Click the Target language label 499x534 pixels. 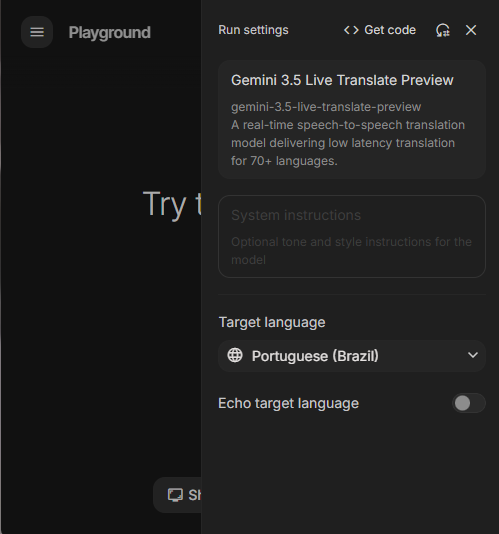[272, 322]
